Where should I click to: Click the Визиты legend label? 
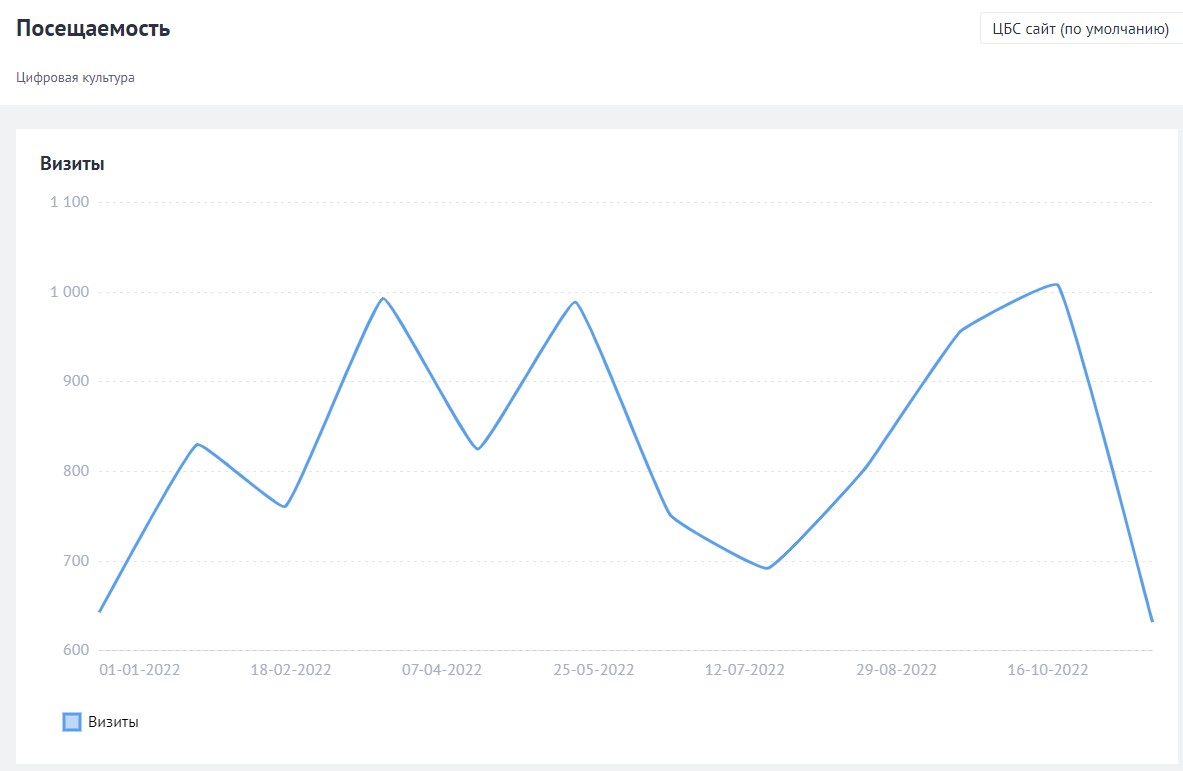113,722
